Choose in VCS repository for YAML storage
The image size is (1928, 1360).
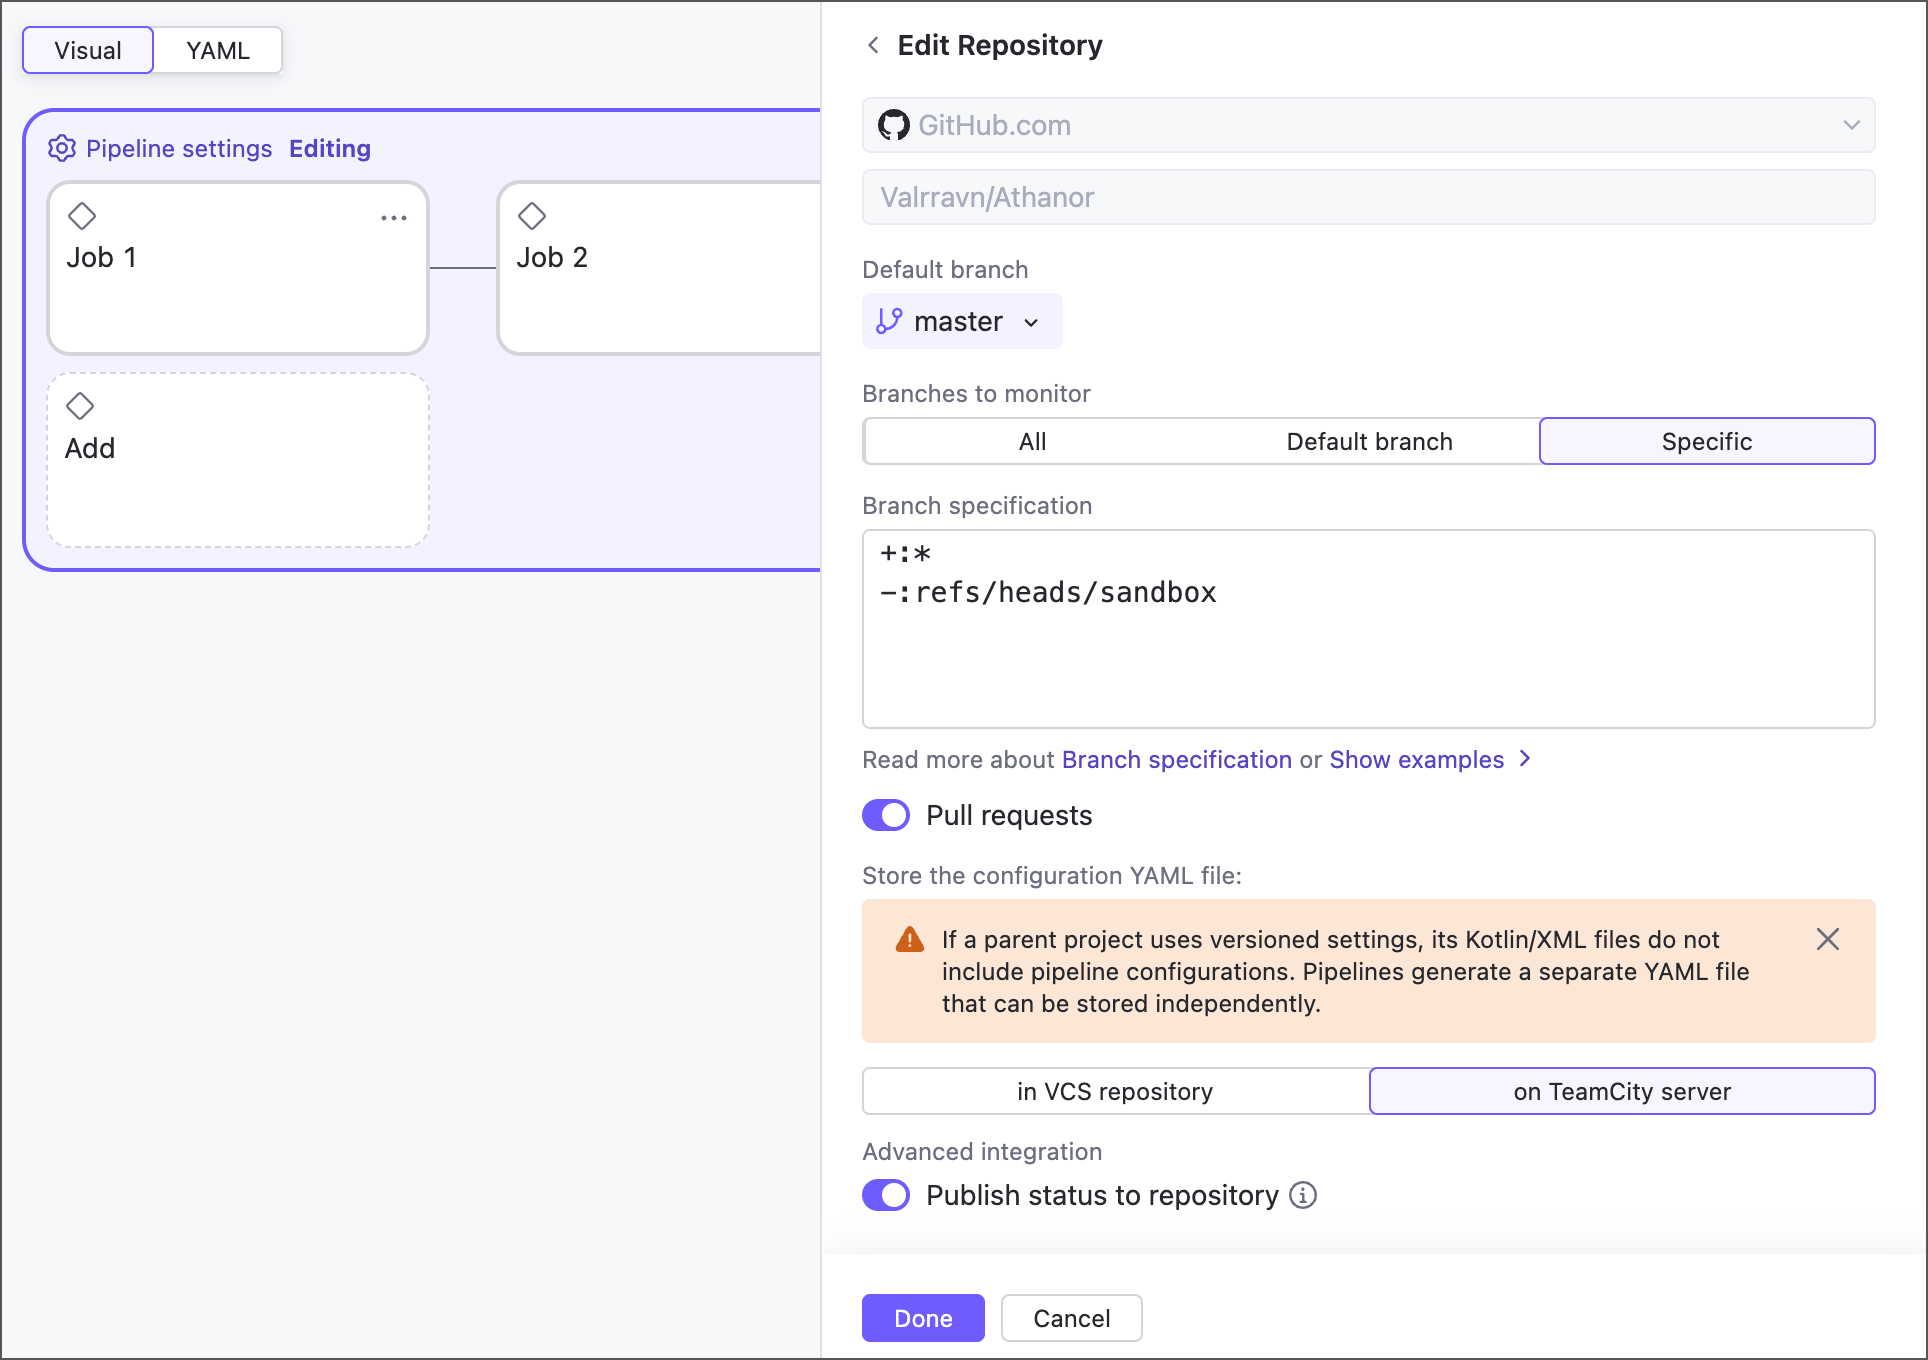point(1114,1091)
